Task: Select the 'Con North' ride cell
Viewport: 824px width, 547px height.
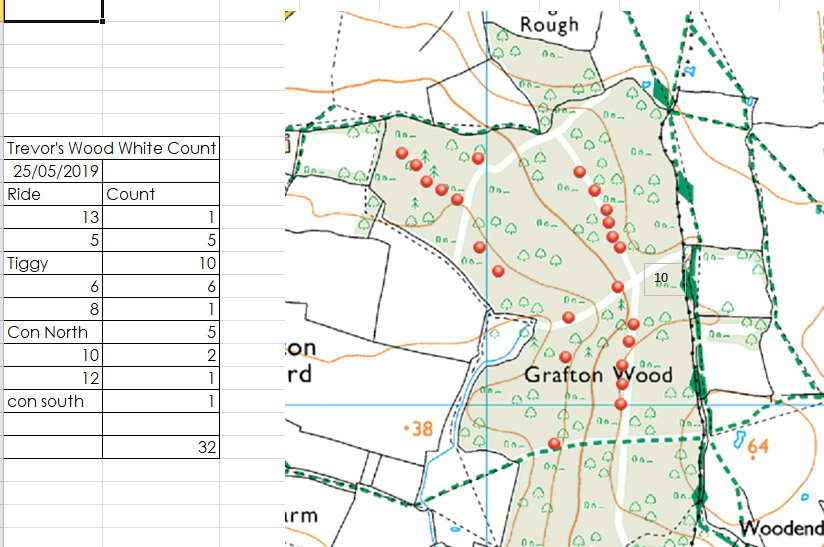Action: [x=53, y=332]
